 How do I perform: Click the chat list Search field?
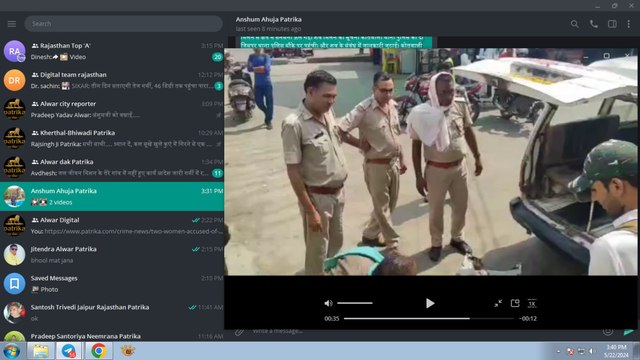click(123, 24)
